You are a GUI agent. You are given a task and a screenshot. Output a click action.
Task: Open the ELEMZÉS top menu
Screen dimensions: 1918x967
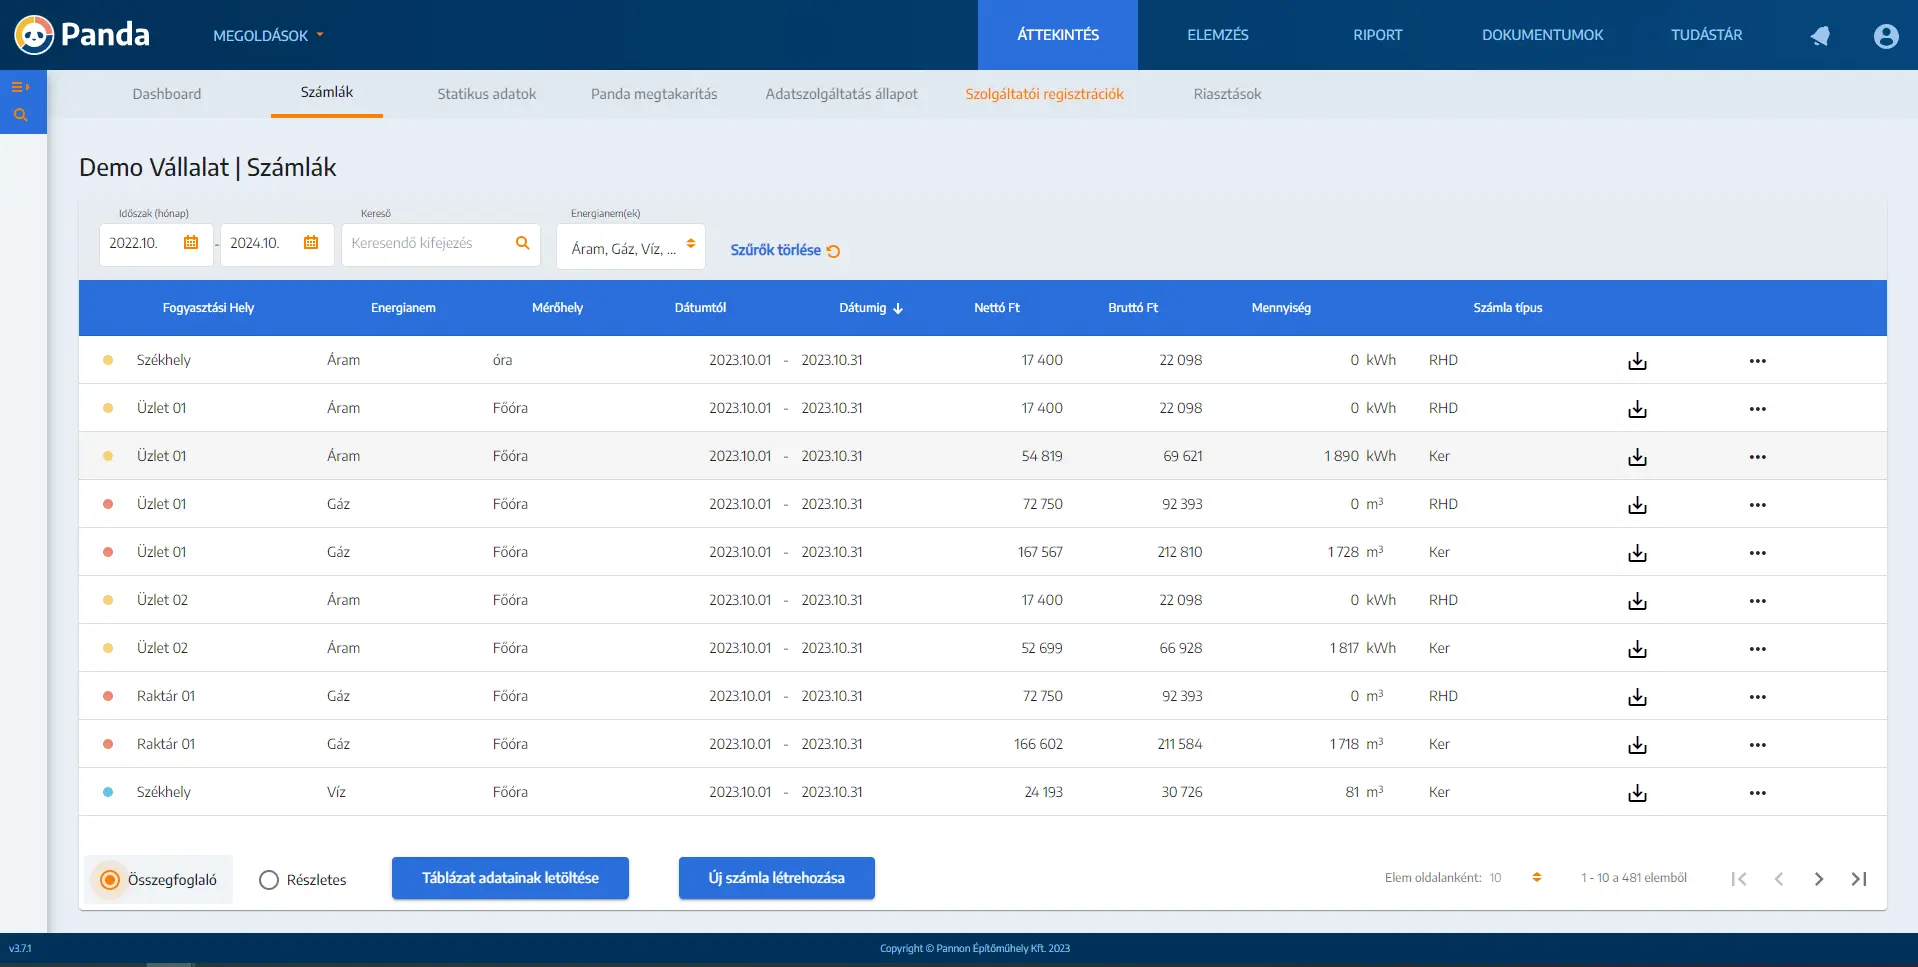[x=1217, y=35]
